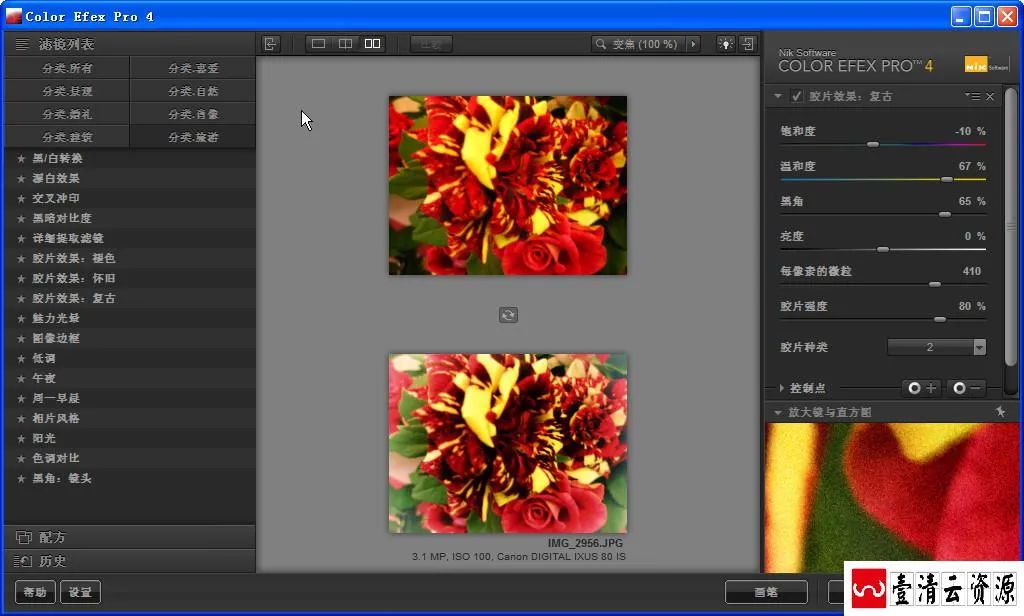Screen dimensions: 1024x616
Task: Click the upper original flower preview image
Action: click(507, 186)
